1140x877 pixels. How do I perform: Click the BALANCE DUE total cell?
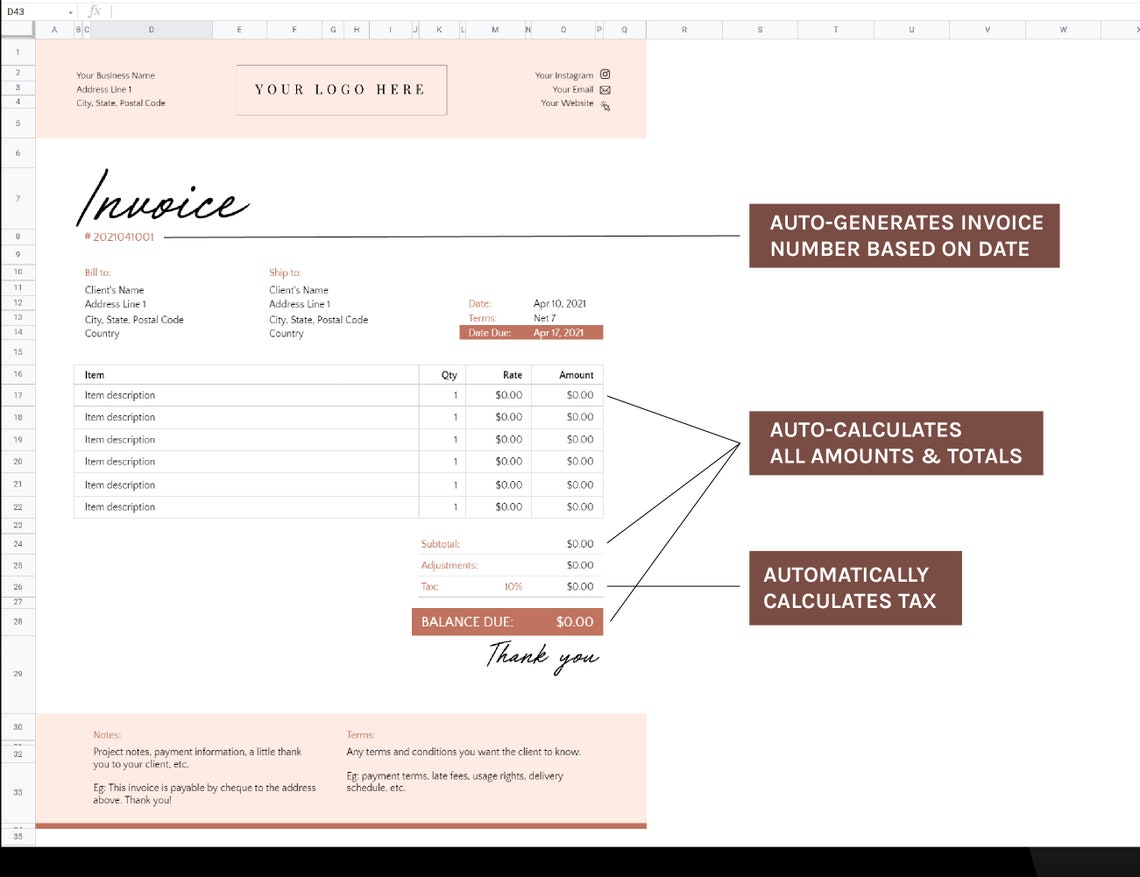pos(573,621)
